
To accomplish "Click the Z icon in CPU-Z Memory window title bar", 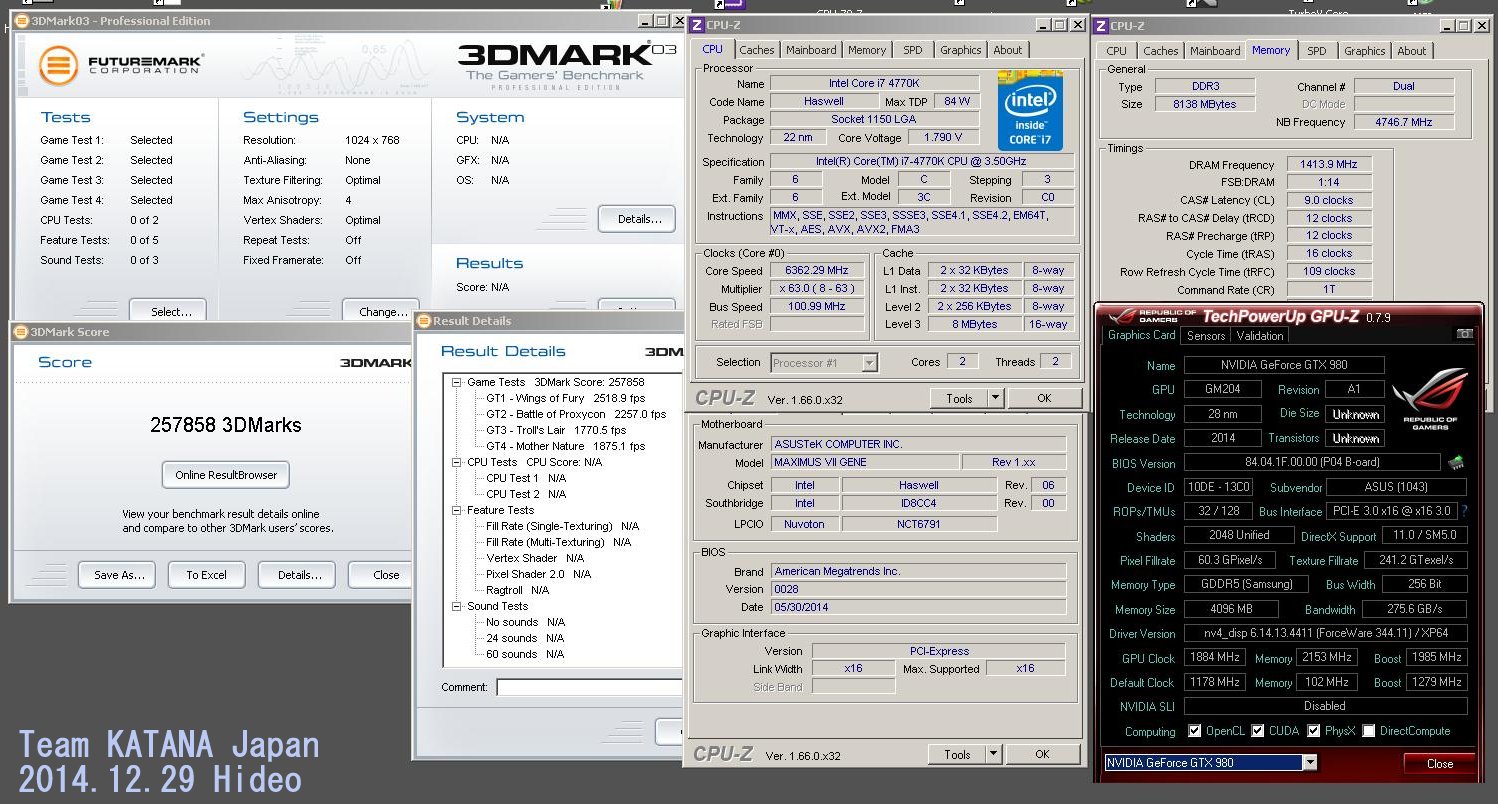I will [x=1101, y=26].
